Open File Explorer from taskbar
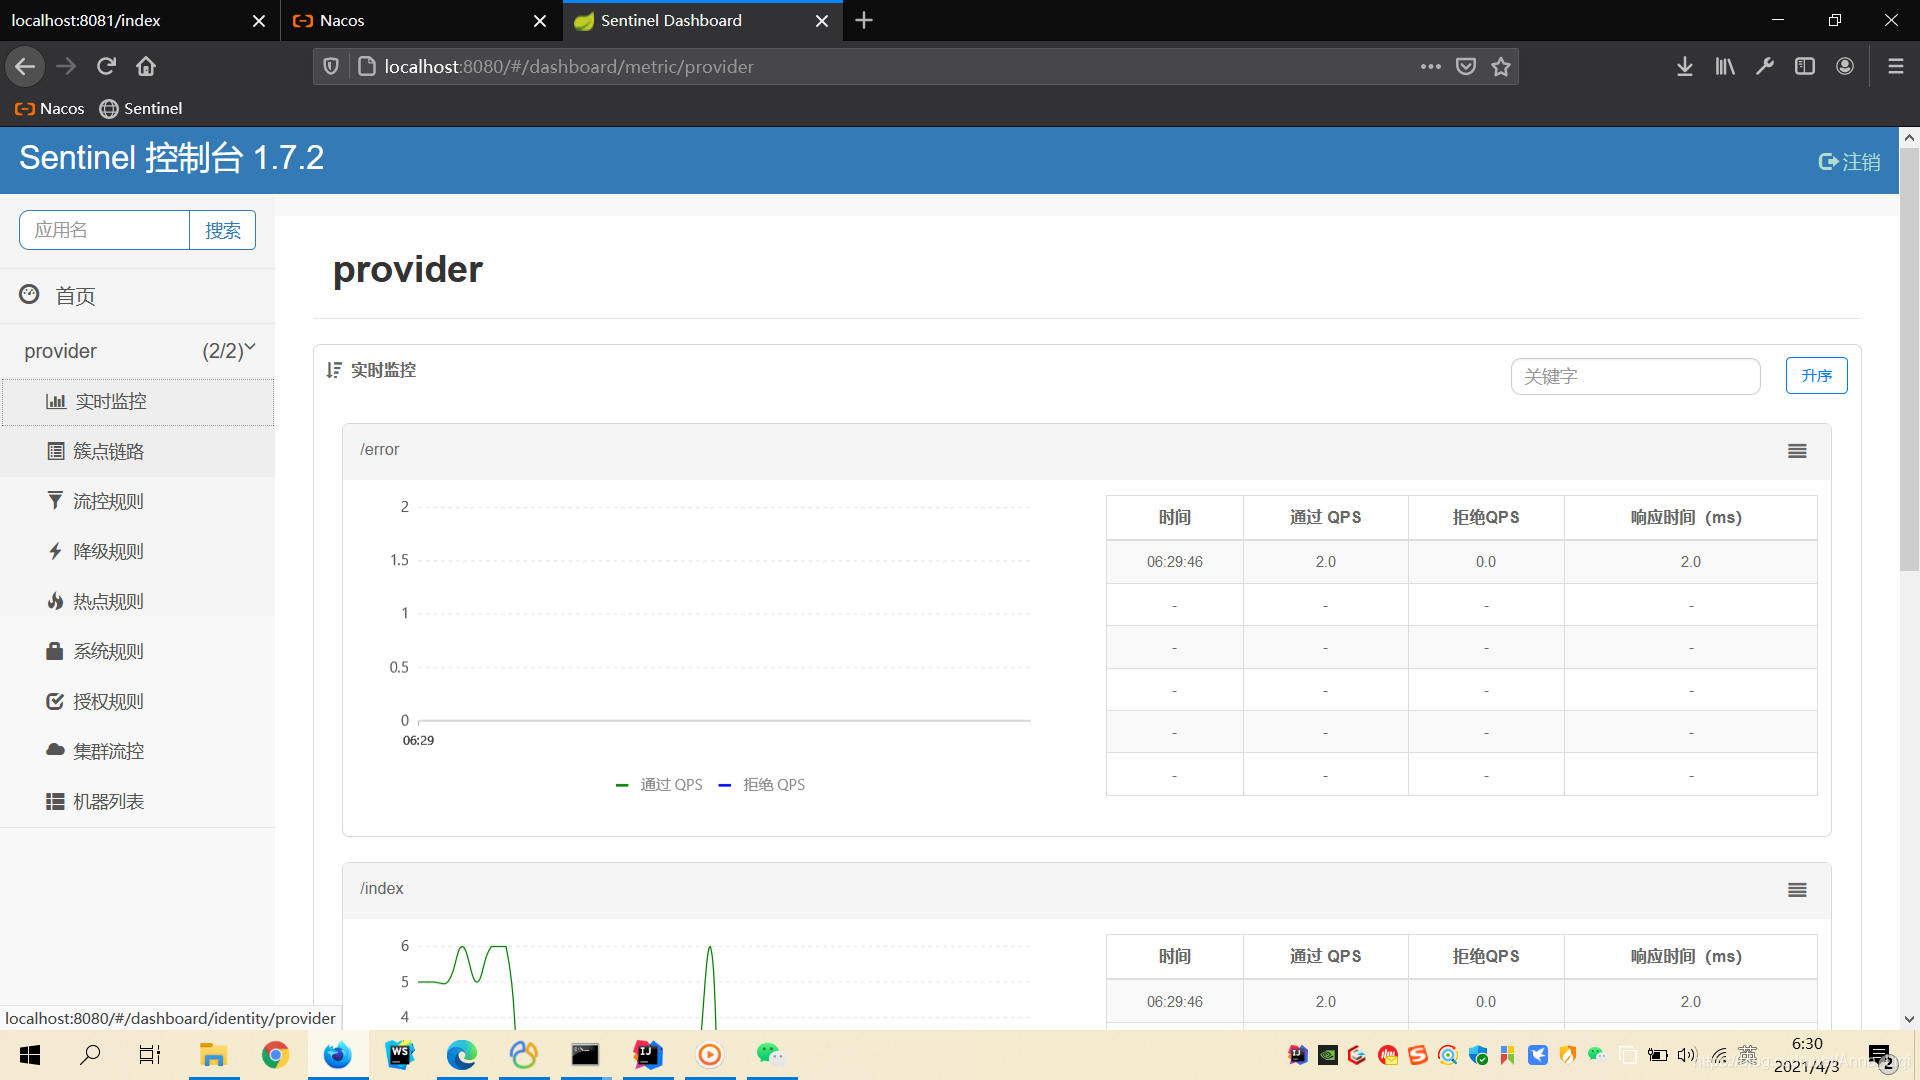Screen dimensions: 1920x1080 [x=213, y=1055]
